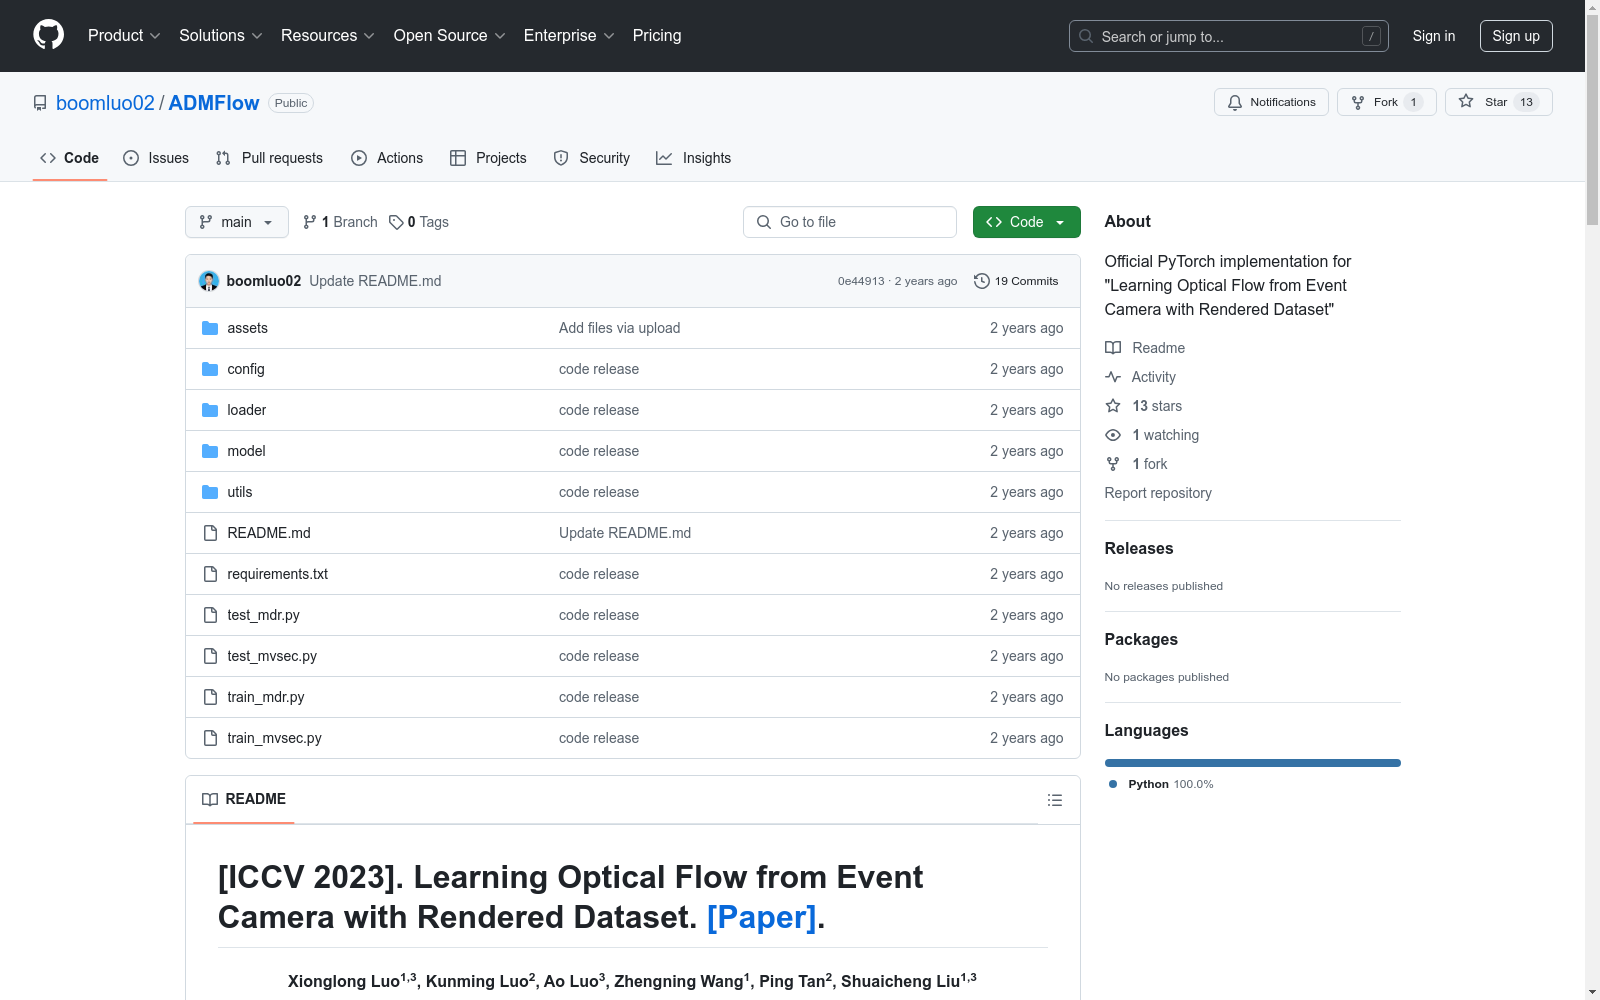Open commit hash 0e44913
Image resolution: width=1600 pixels, height=1000 pixels.
[x=861, y=281]
